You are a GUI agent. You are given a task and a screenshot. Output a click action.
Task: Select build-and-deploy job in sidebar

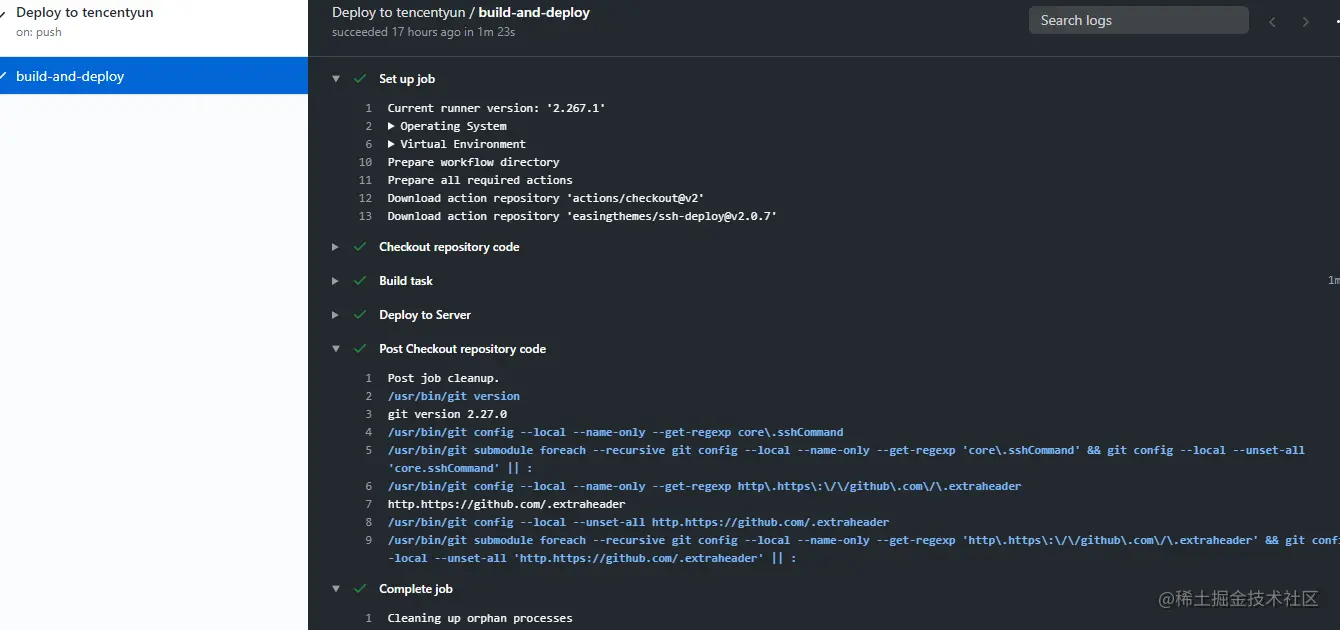70,76
